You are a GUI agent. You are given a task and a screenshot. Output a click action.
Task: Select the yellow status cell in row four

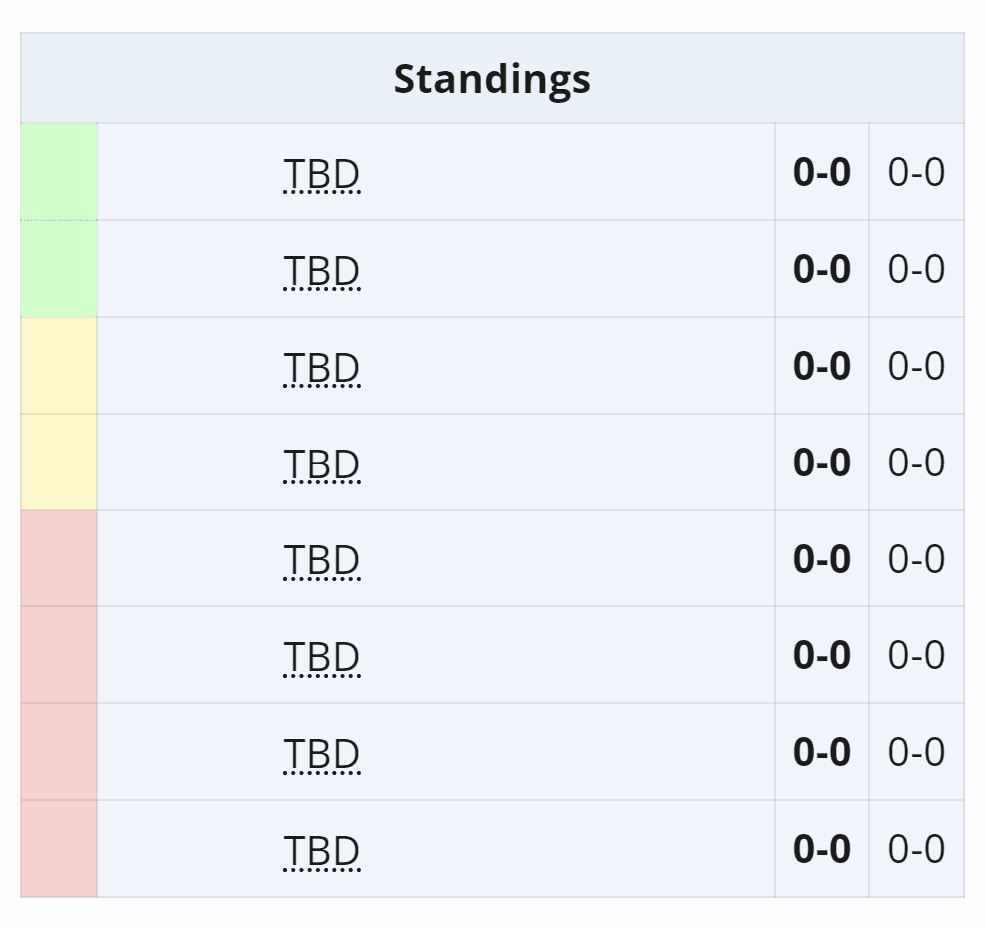pyautogui.click(x=58, y=463)
